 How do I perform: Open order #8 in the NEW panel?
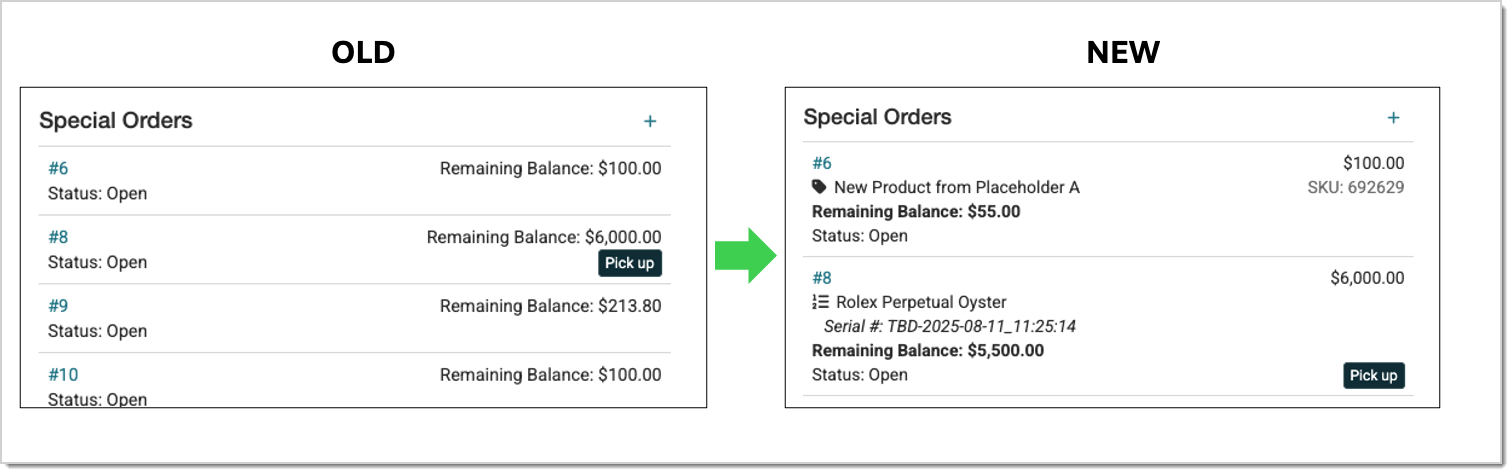click(x=822, y=278)
